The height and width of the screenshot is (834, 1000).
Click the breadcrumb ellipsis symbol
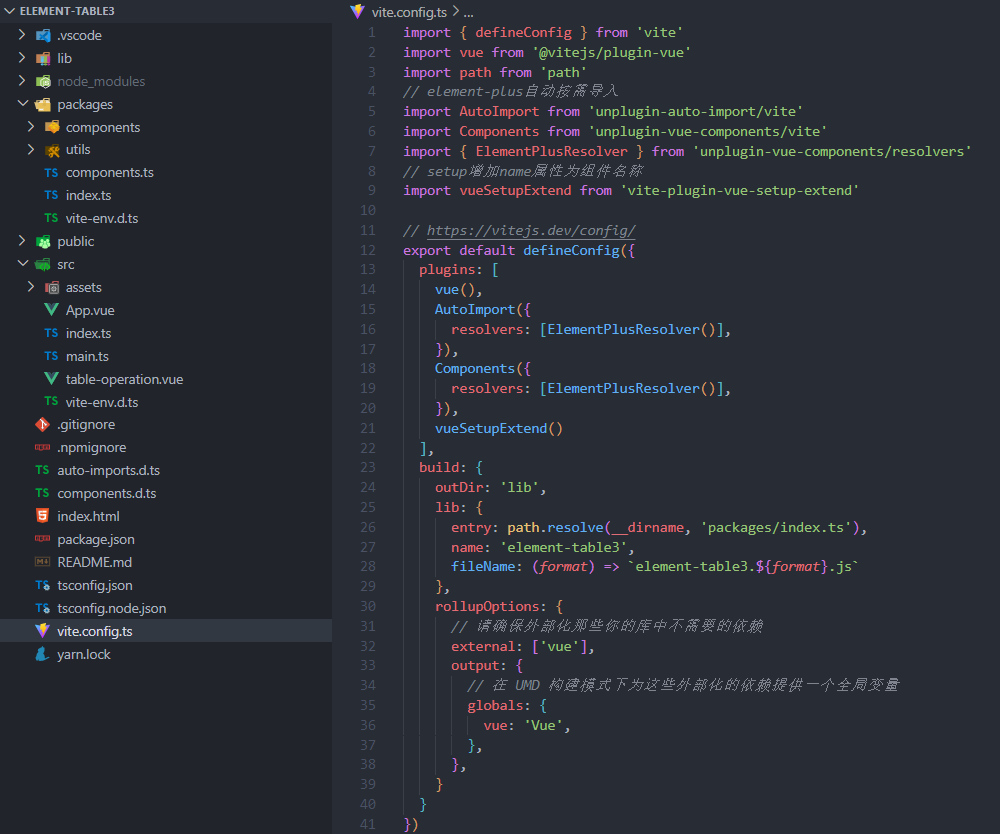pyautogui.click(x=469, y=13)
